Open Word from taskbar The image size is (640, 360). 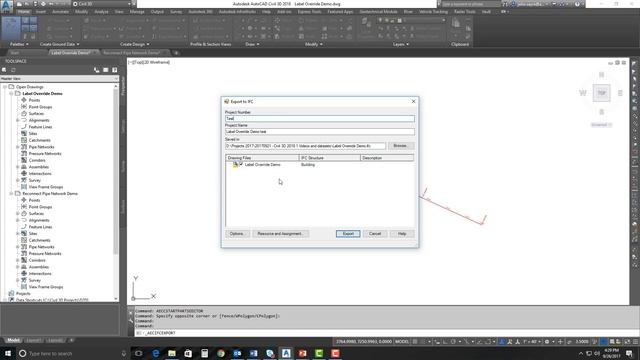point(253,353)
